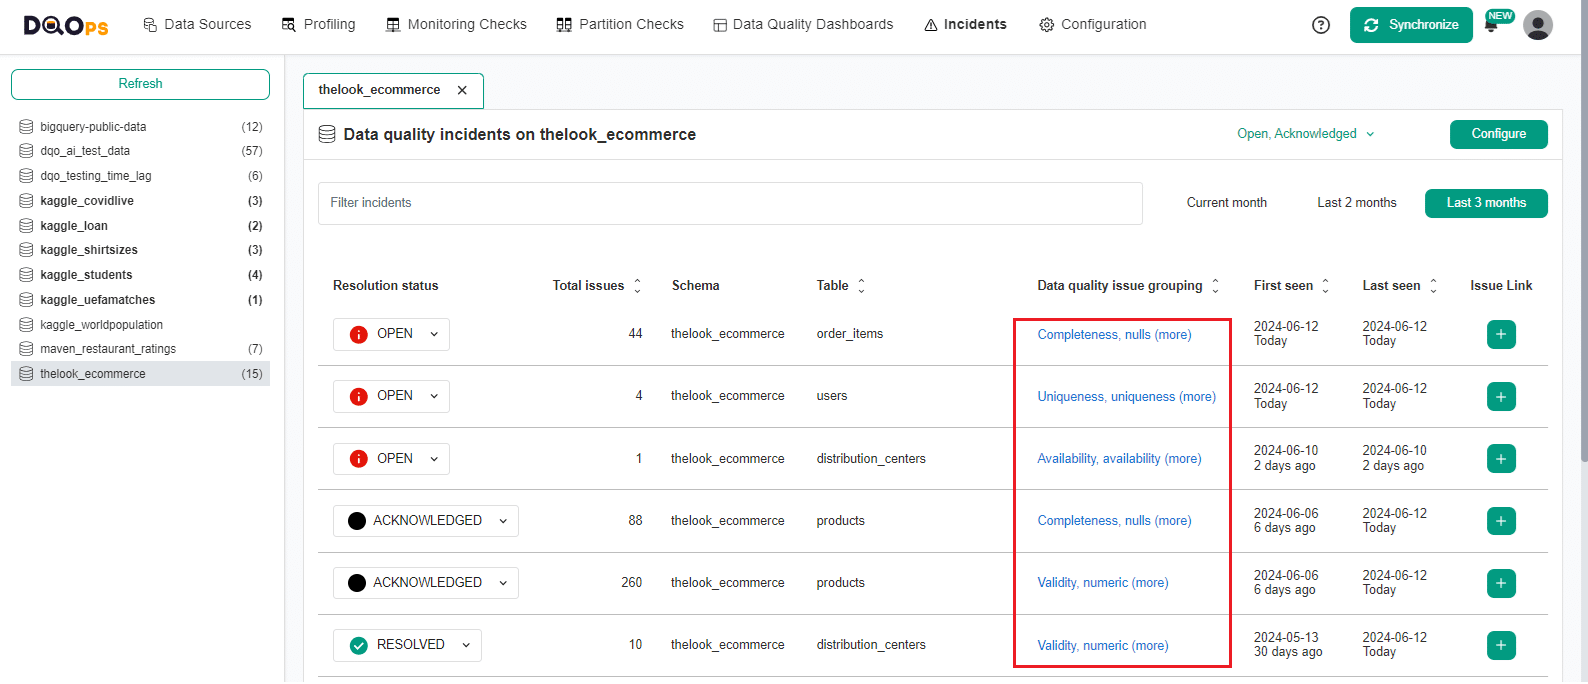Select thelook_ecommerce connection in sidebar
This screenshot has width=1588, height=684.
(140, 374)
